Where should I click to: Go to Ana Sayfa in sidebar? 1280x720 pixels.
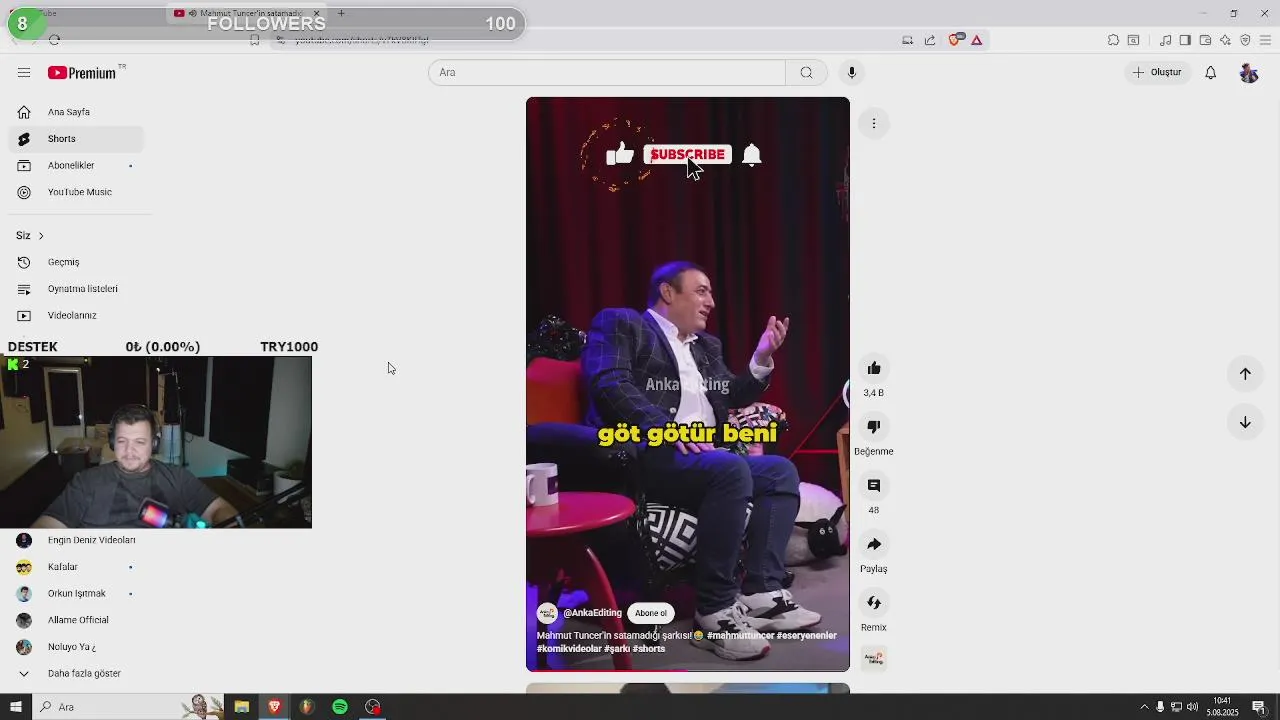[76, 112]
